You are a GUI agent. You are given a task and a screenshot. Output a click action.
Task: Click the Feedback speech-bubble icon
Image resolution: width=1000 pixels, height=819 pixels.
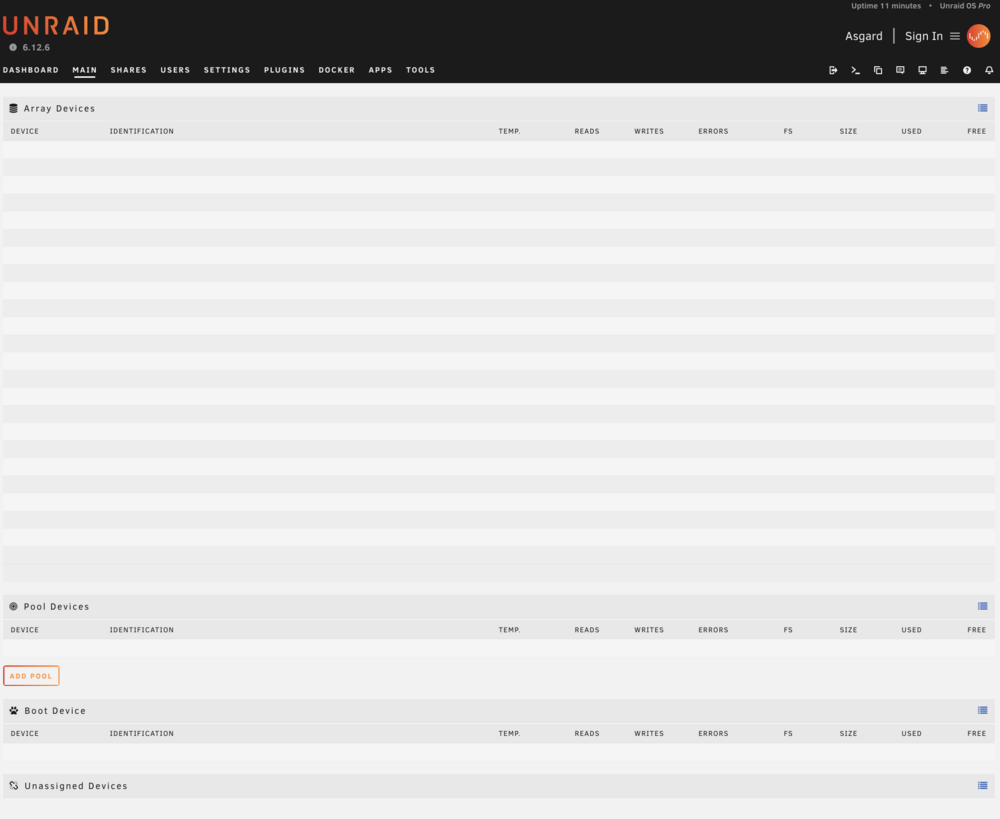coord(900,70)
